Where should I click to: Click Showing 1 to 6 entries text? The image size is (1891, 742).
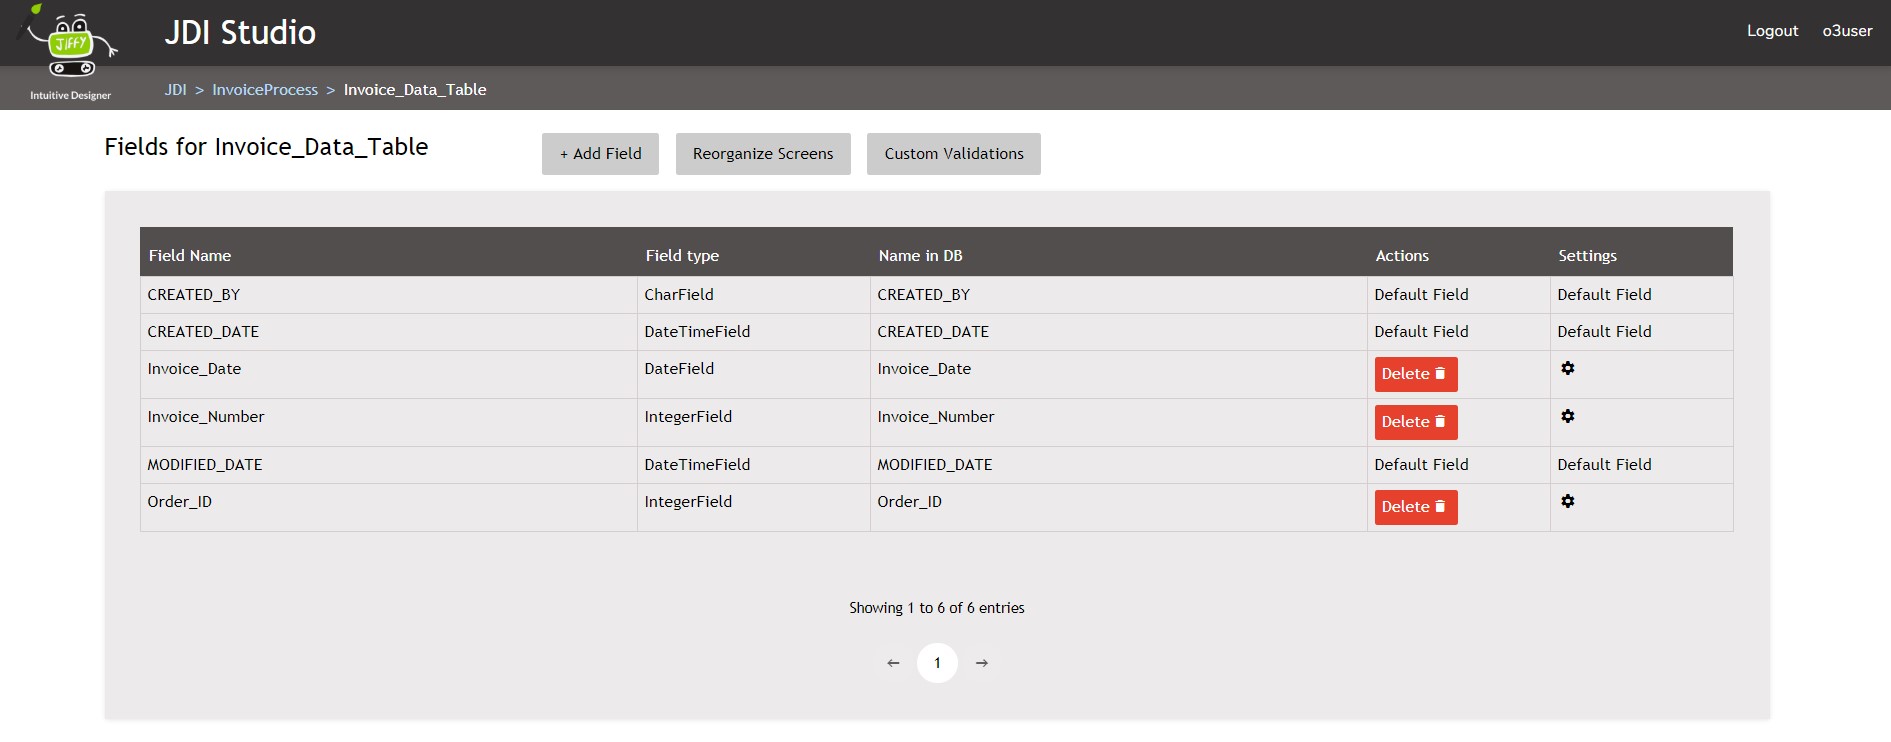(x=937, y=608)
